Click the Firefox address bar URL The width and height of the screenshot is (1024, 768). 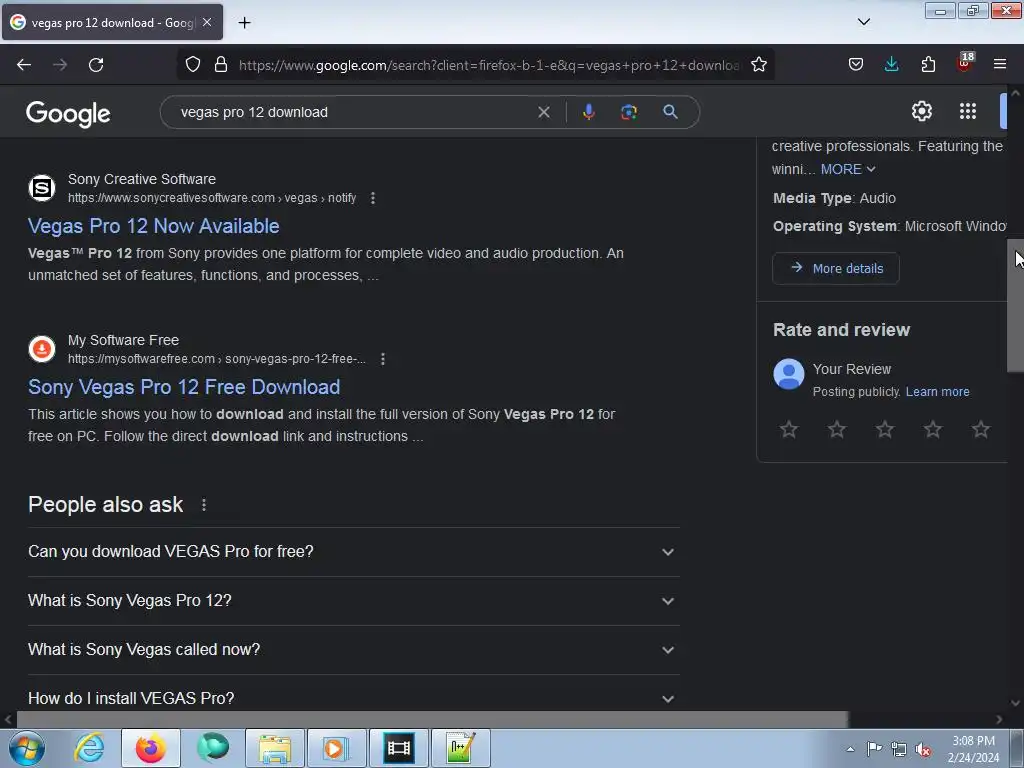coord(488,65)
